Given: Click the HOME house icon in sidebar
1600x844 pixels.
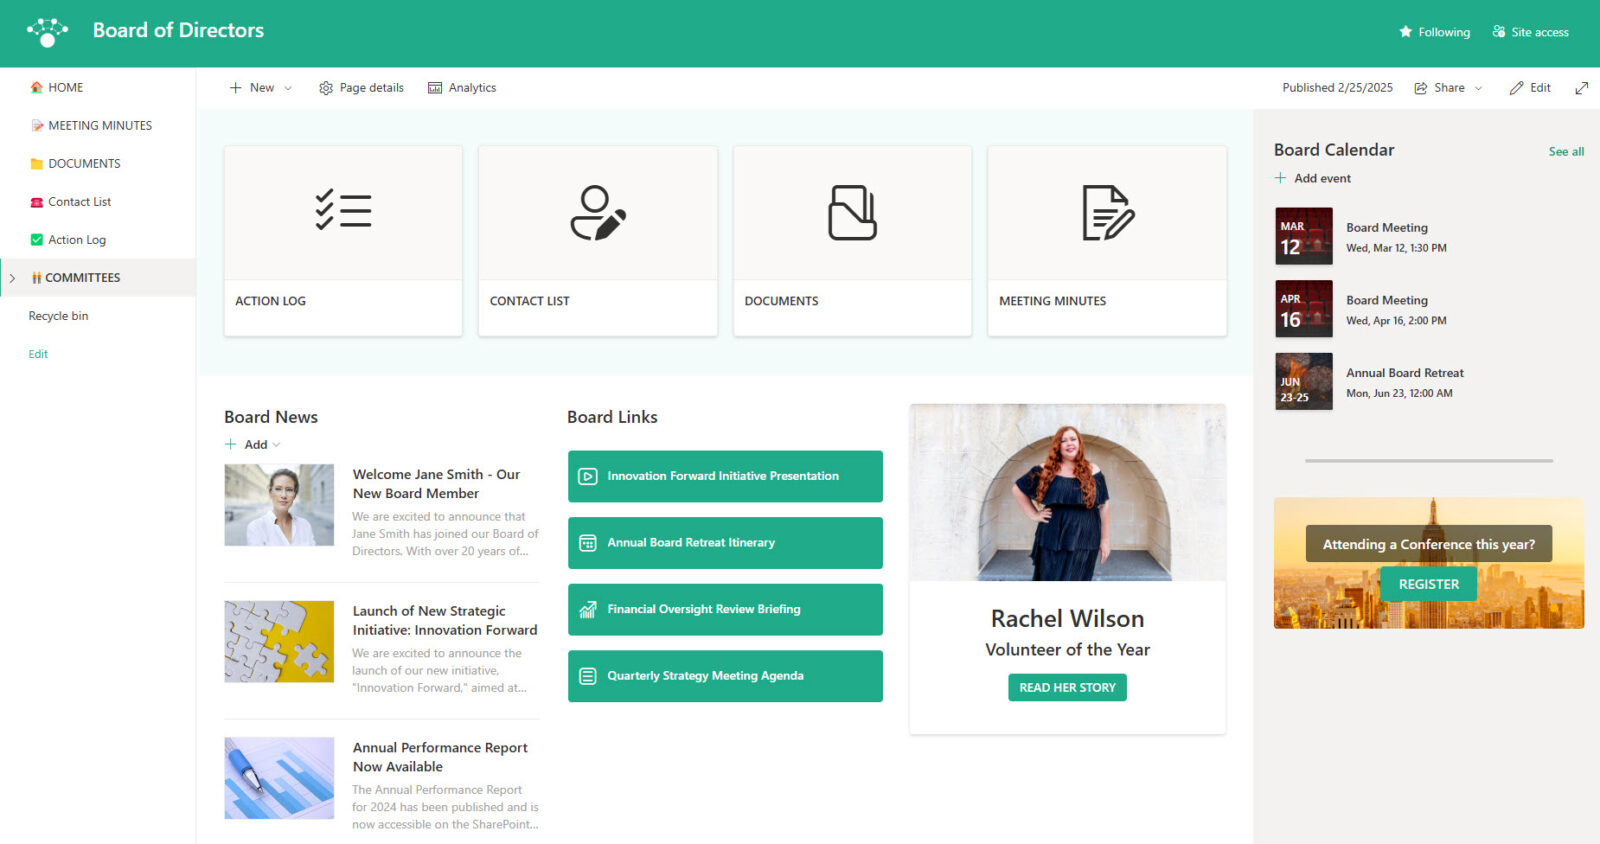Looking at the screenshot, I should pos(37,88).
